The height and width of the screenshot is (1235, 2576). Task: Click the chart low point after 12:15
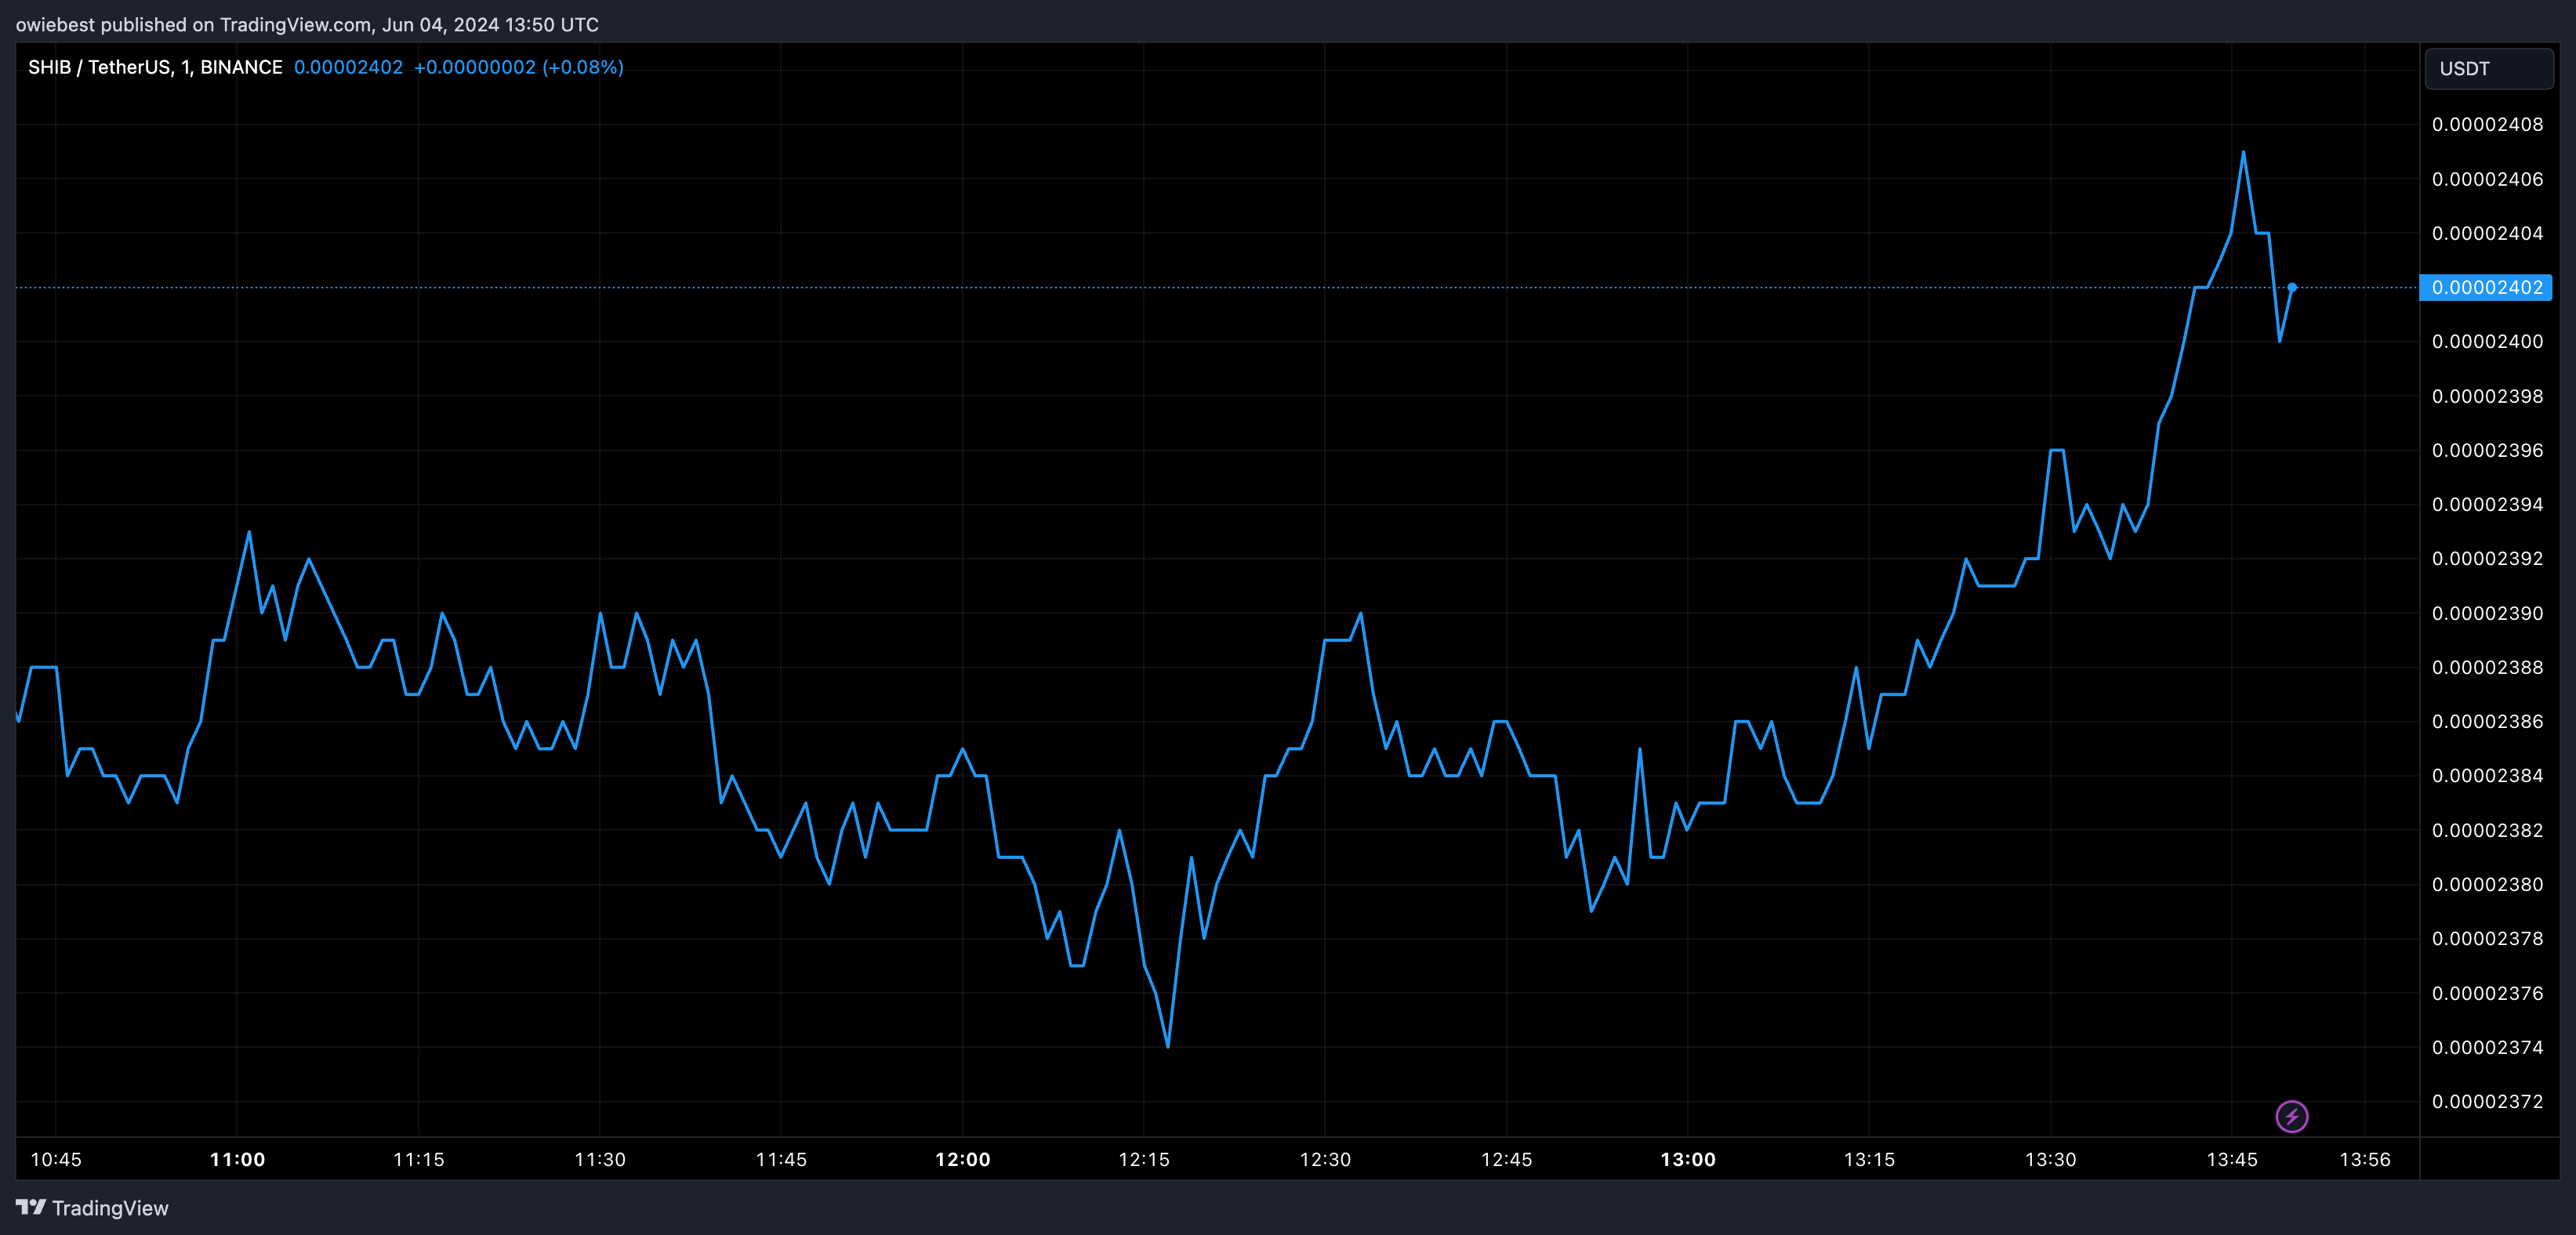click(x=1167, y=1046)
